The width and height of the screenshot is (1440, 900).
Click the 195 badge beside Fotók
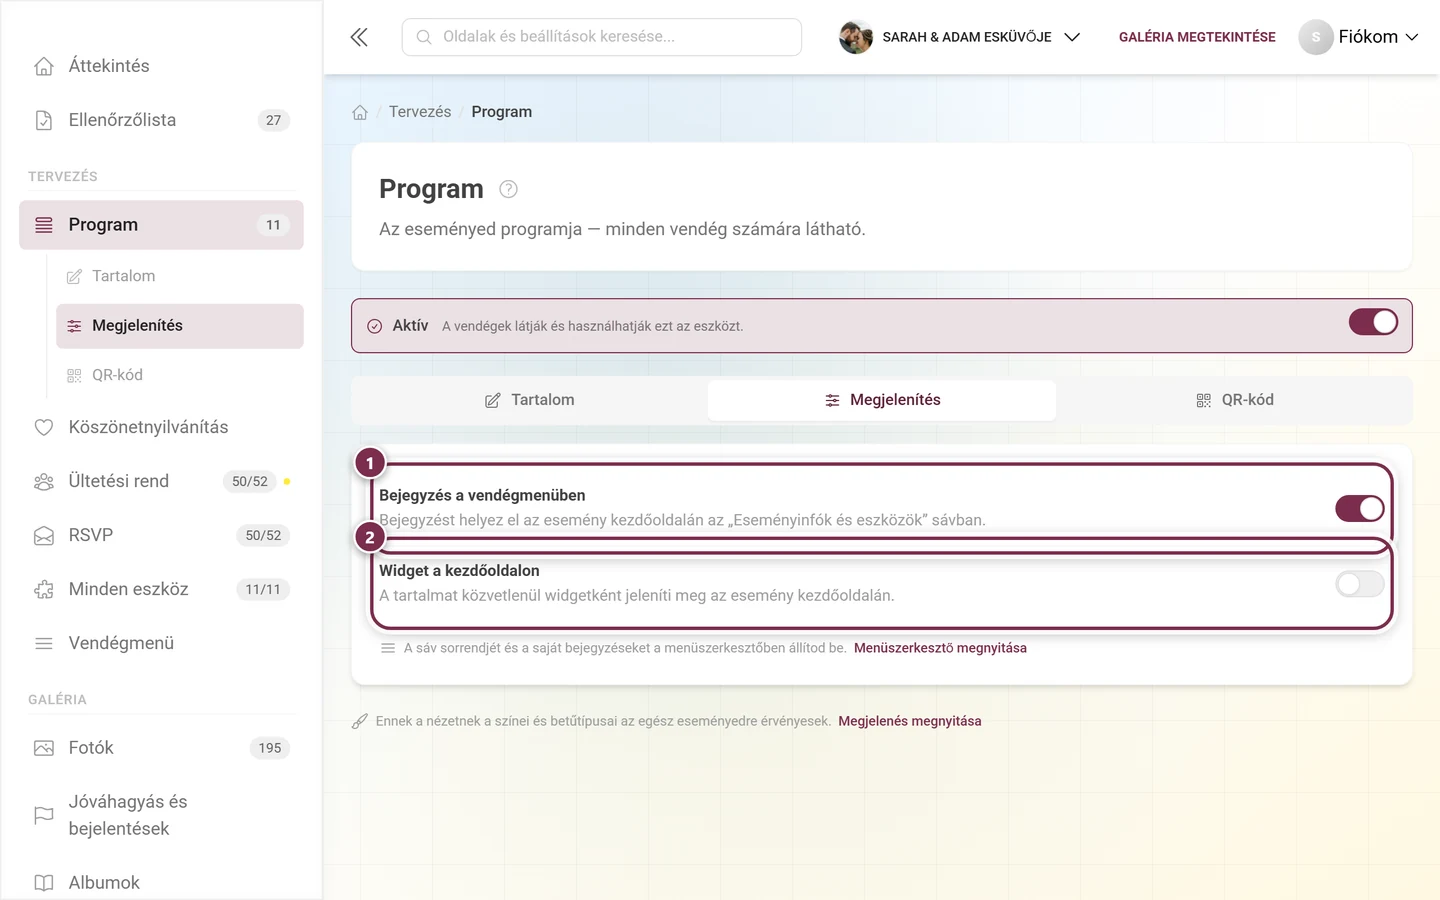click(x=270, y=748)
